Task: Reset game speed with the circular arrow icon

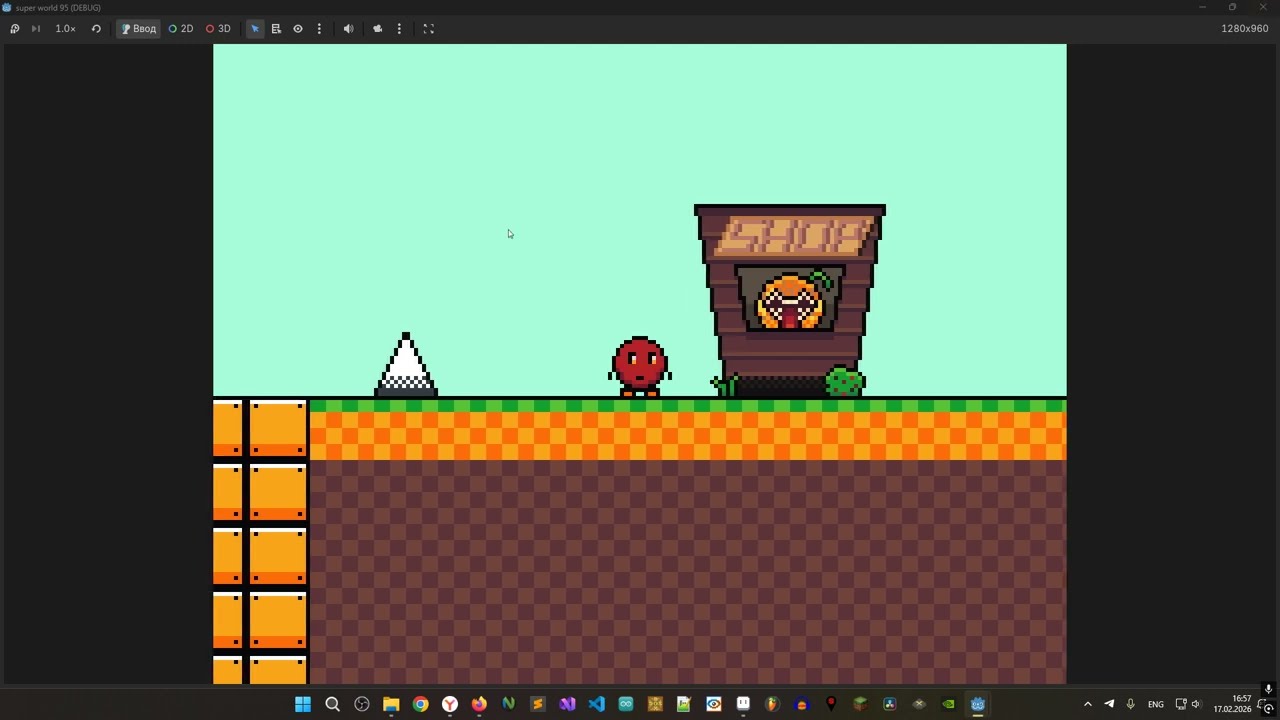Action: [96, 29]
